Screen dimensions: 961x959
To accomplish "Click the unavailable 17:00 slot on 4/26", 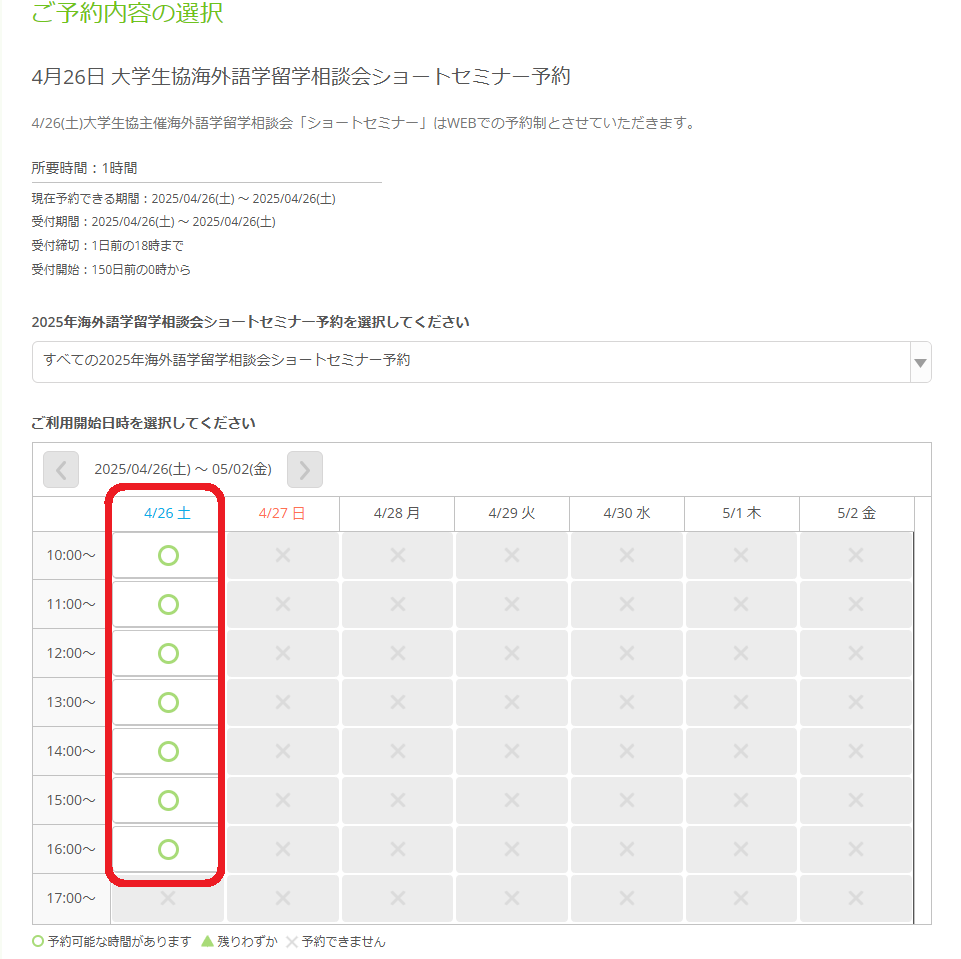I will pyautogui.click(x=167, y=898).
